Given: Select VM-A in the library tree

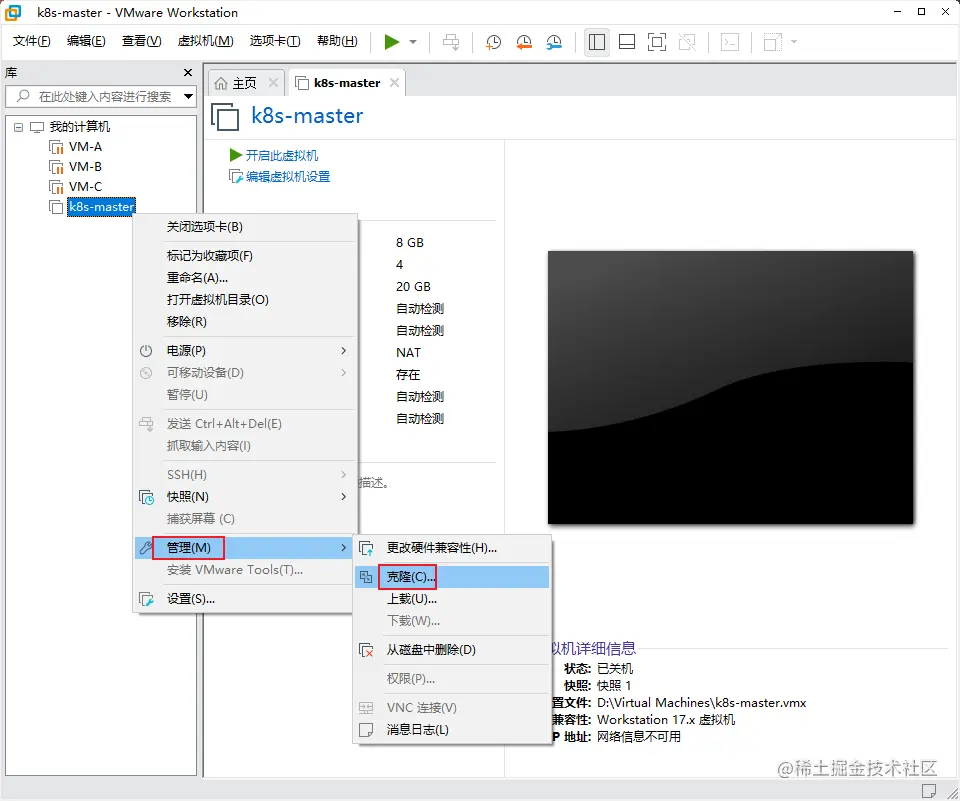Looking at the screenshot, I should click(x=85, y=147).
